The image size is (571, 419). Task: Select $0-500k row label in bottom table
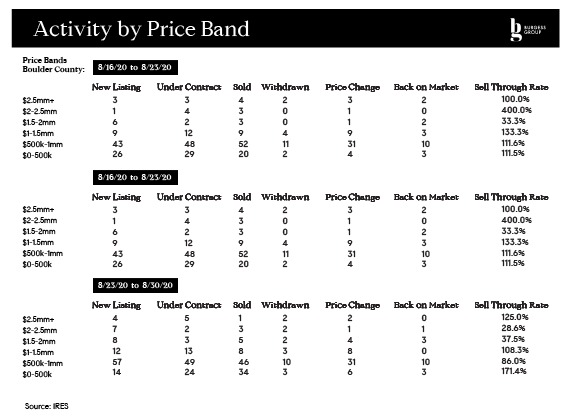37,374
